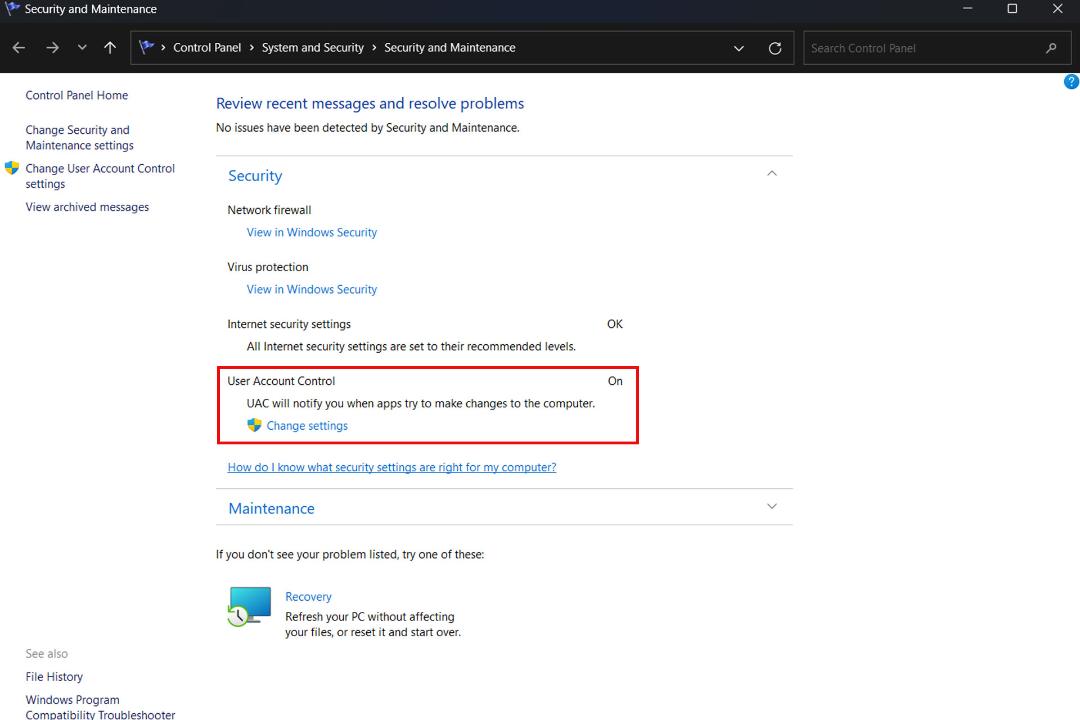Open the Recovery link
The image size is (1080, 720).
pyautogui.click(x=308, y=597)
